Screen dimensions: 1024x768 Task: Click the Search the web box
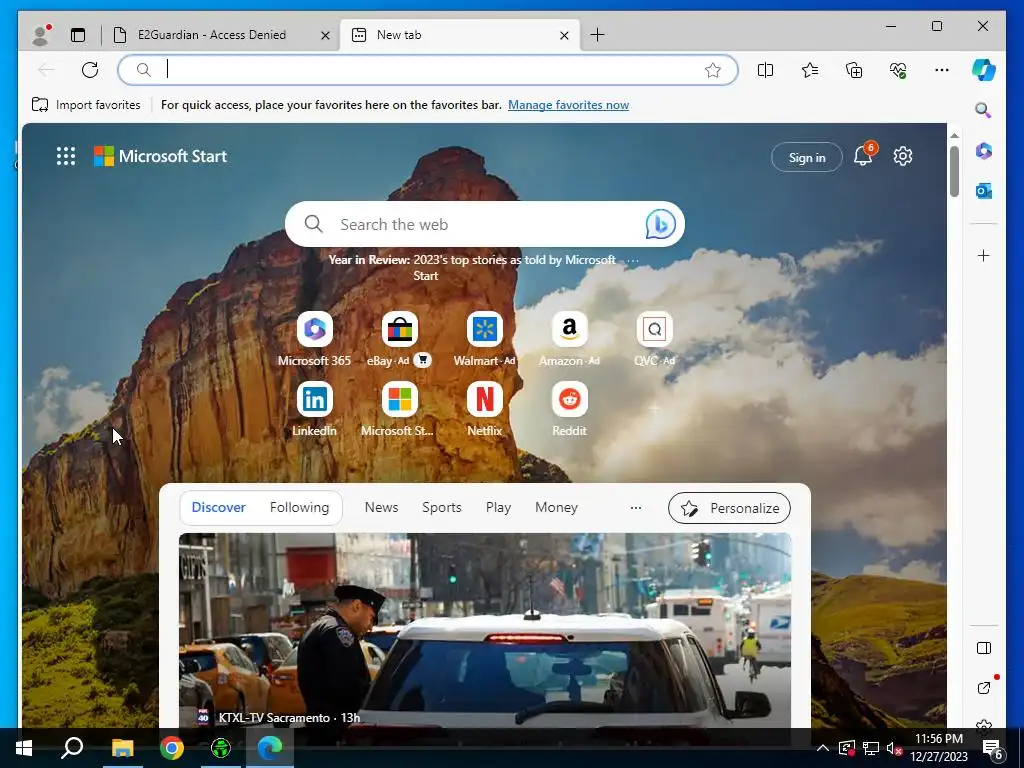[485, 225]
